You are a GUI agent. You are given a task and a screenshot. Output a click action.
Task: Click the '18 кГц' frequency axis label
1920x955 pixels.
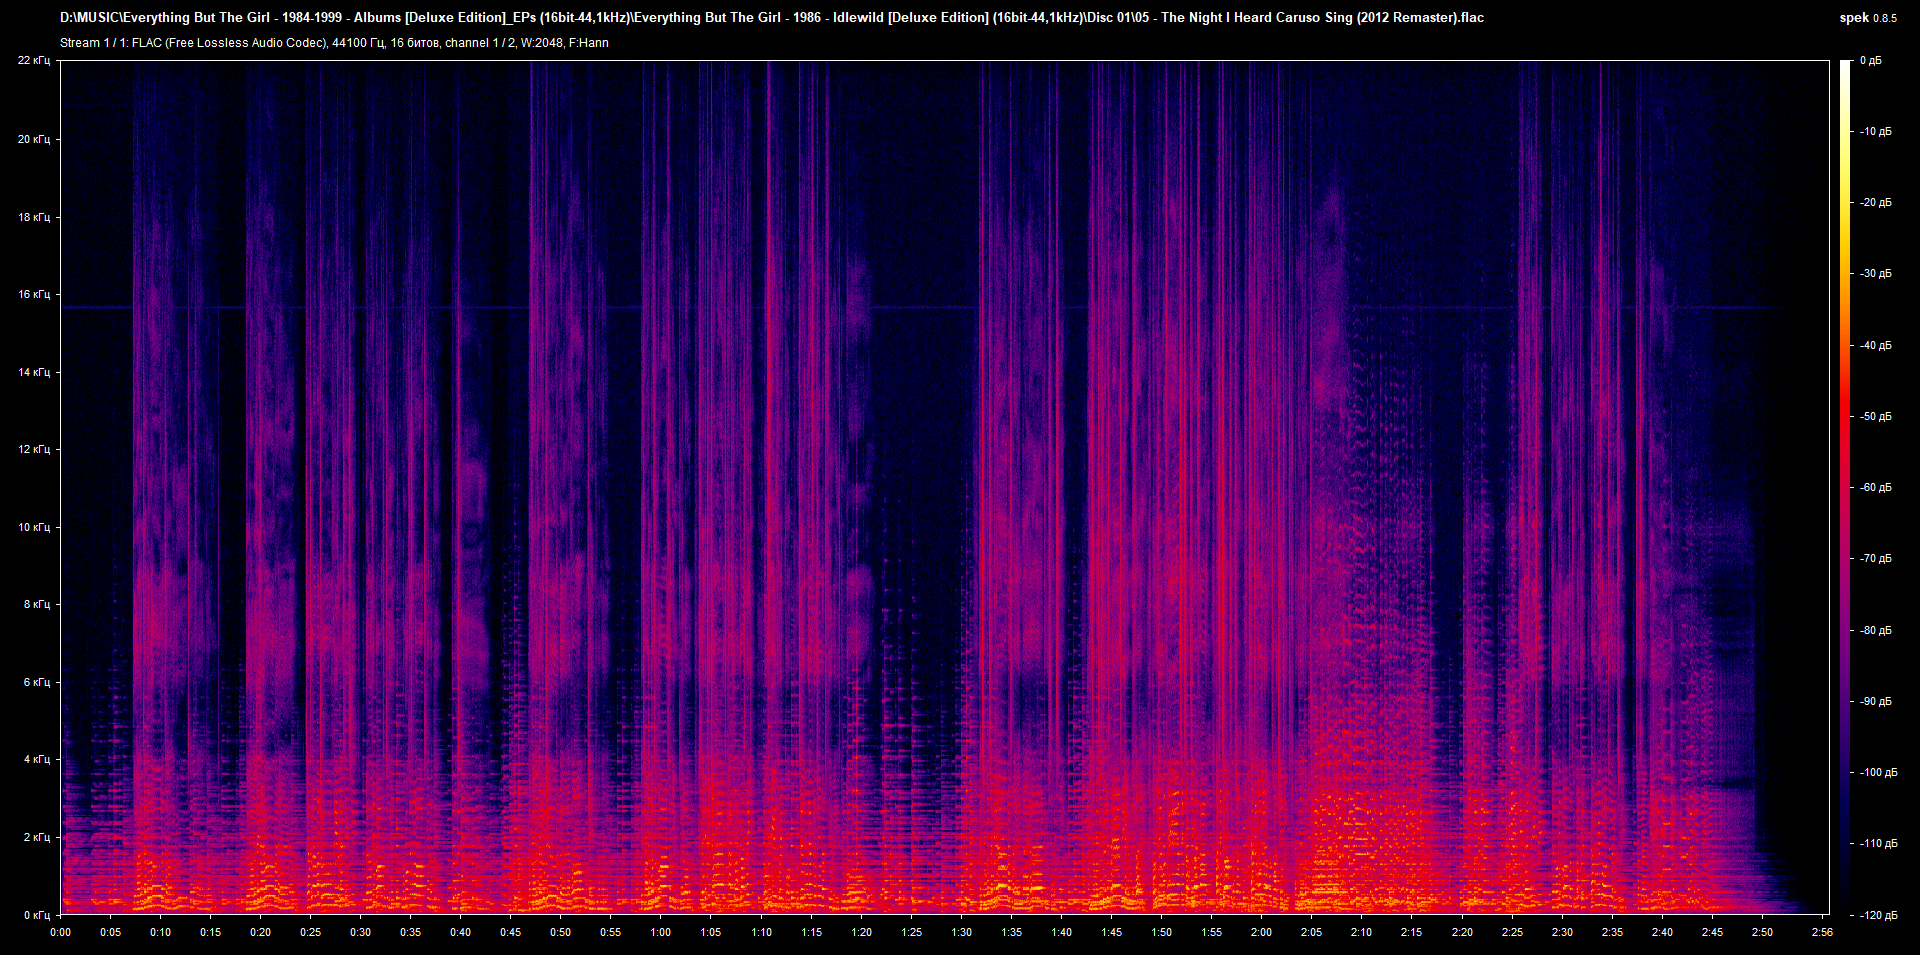(x=34, y=217)
